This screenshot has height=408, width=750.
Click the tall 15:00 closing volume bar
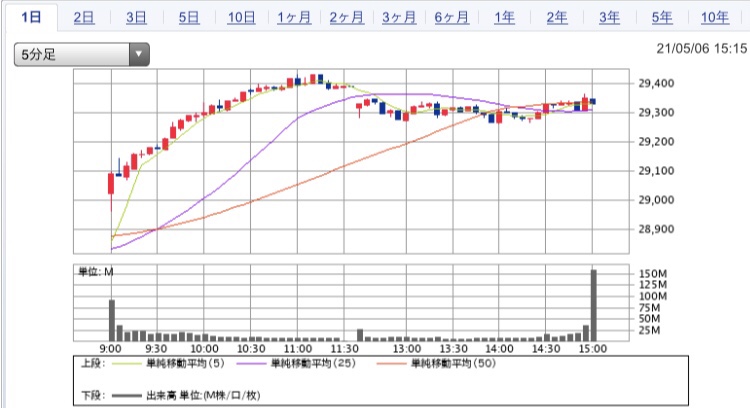click(x=594, y=305)
